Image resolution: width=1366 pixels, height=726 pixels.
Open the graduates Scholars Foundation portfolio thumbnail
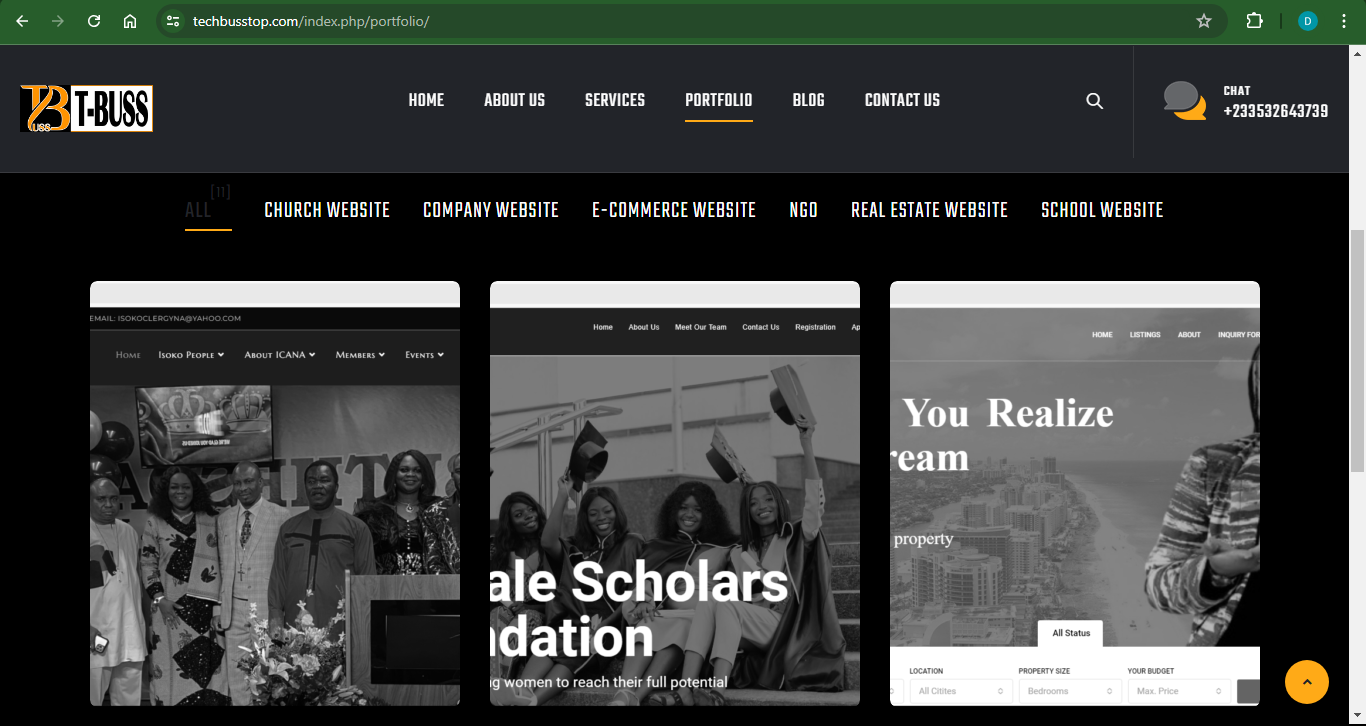click(675, 495)
